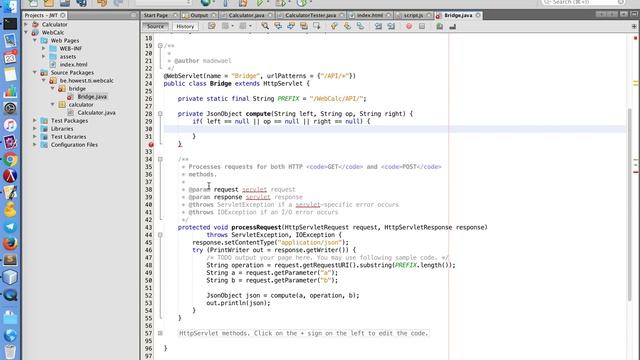Screen dimensions: 640x360
Task: Expand the Calculator project node
Action: [x=26, y=24]
